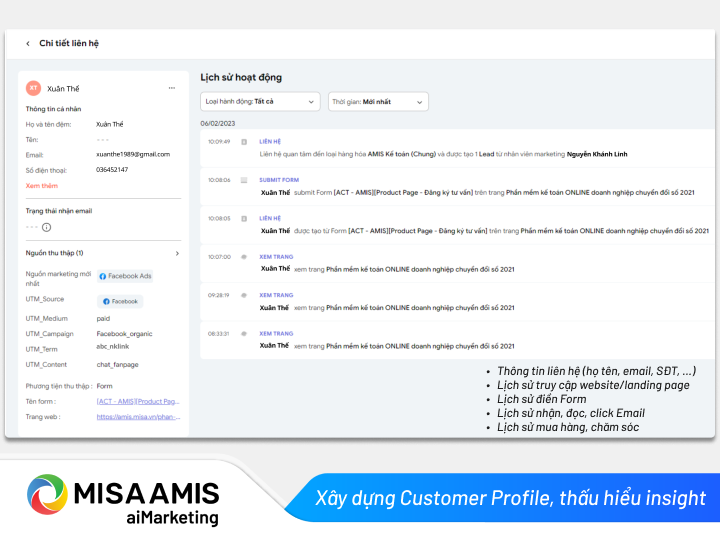Click the icon of the 09:28:19 XEM TRANG activity

click(244, 295)
